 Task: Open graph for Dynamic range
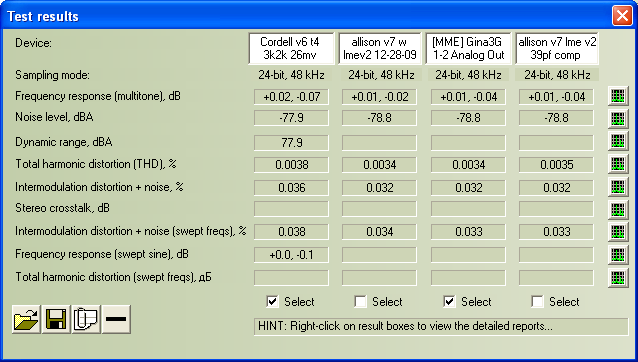(x=618, y=141)
